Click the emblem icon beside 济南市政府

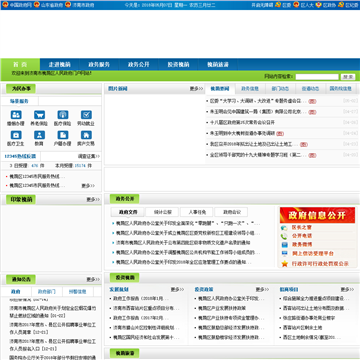click(x=69, y=5)
